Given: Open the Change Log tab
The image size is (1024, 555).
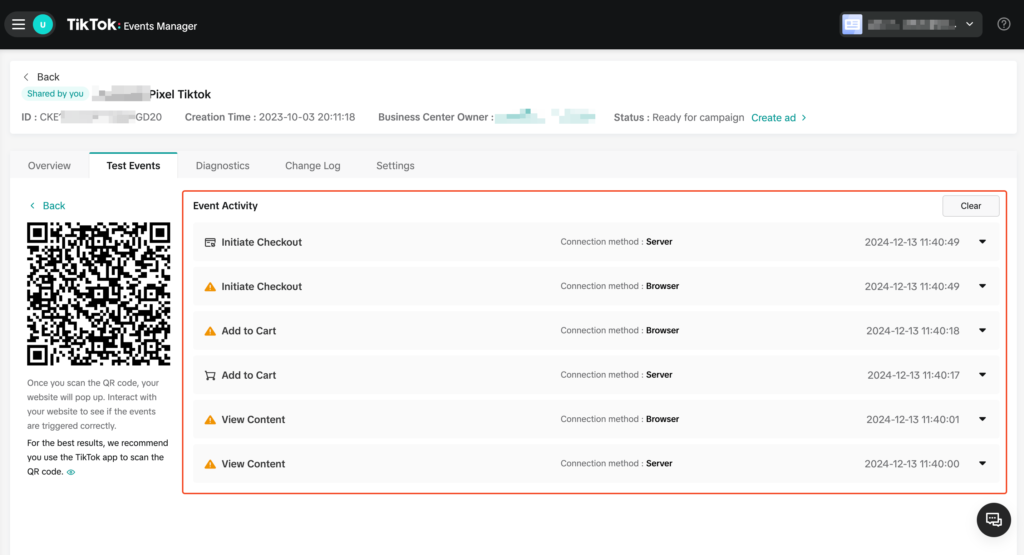Looking at the screenshot, I should [313, 165].
